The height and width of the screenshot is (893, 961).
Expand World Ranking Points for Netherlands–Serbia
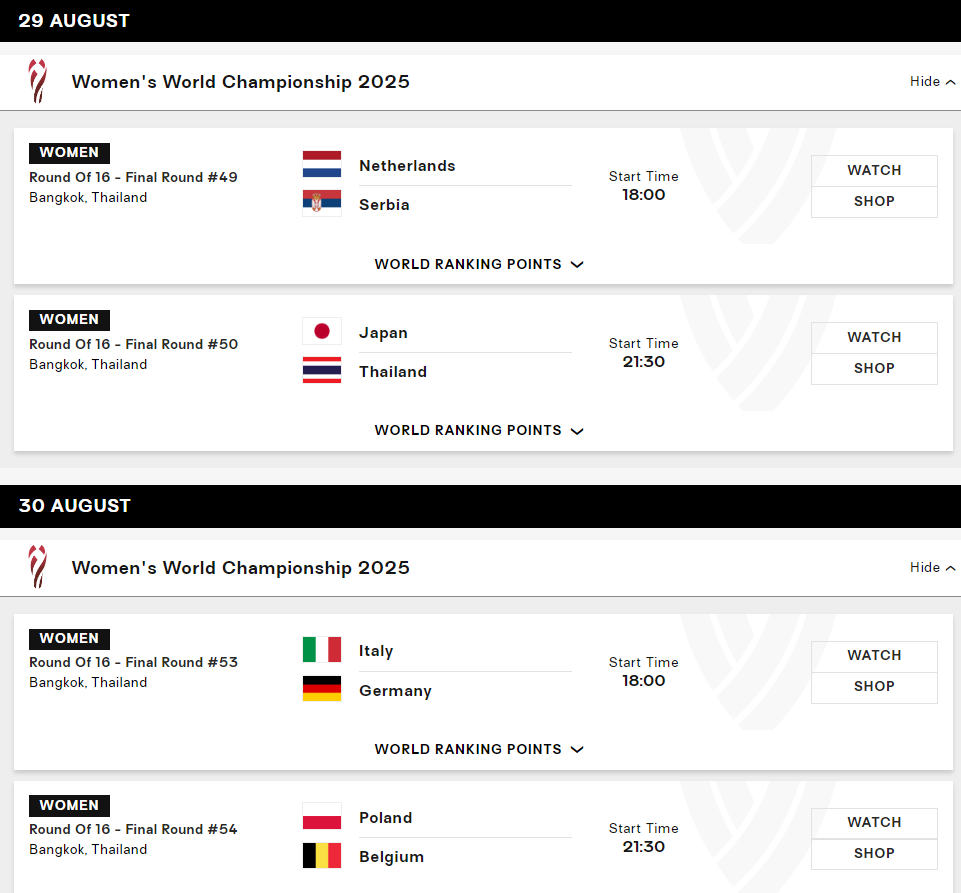click(479, 264)
